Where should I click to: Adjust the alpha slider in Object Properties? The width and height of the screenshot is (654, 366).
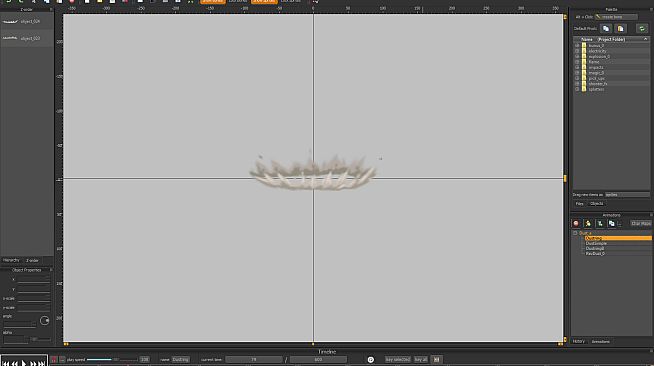coord(41,339)
